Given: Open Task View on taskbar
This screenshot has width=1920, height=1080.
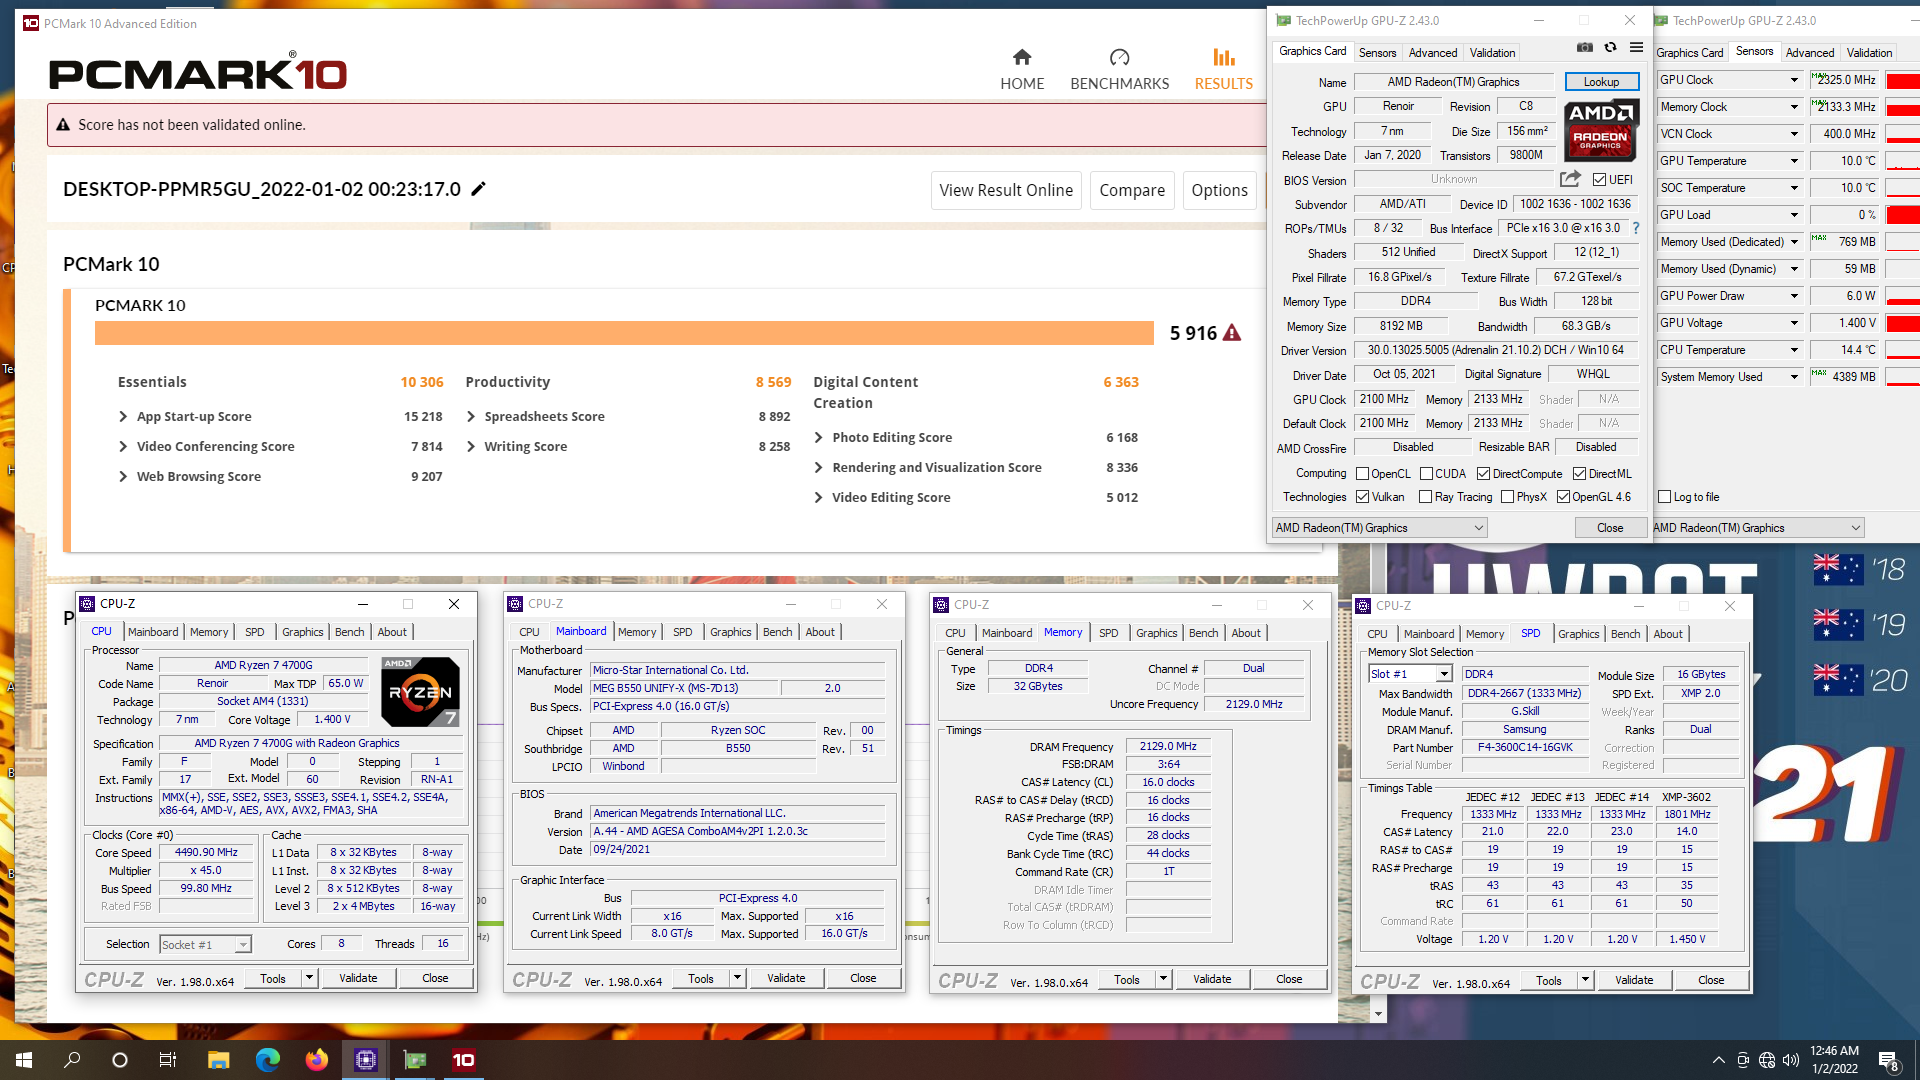Looking at the screenshot, I should [168, 1060].
